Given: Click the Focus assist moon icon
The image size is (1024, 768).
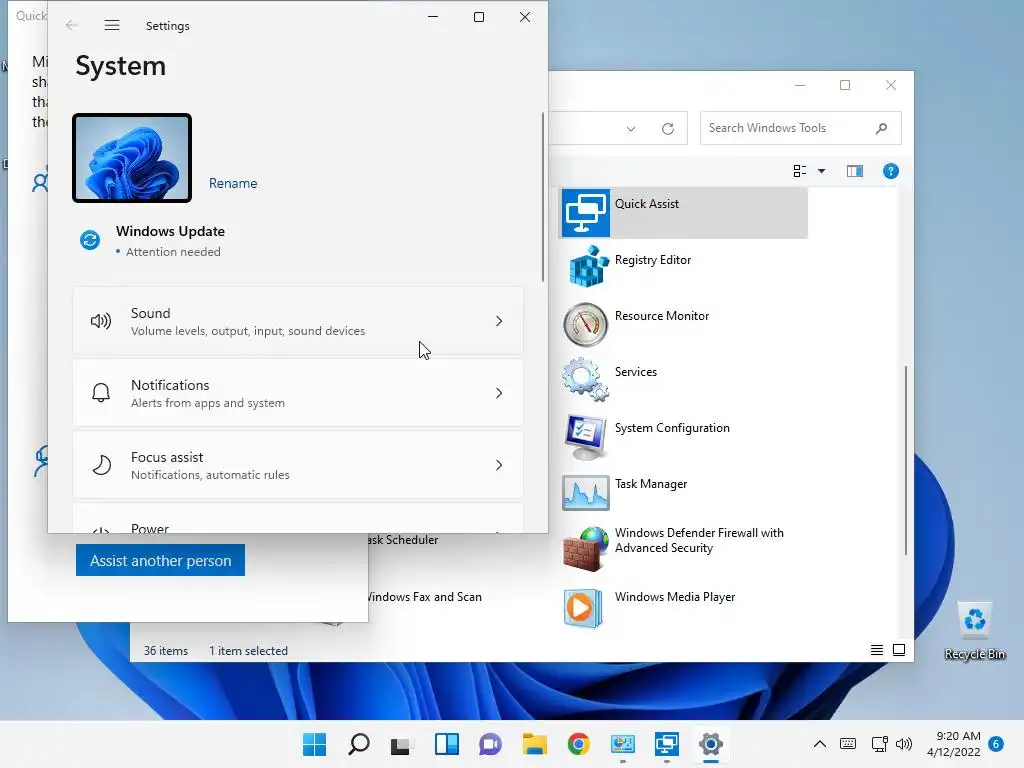Looking at the screenshot, I should 101,465.
